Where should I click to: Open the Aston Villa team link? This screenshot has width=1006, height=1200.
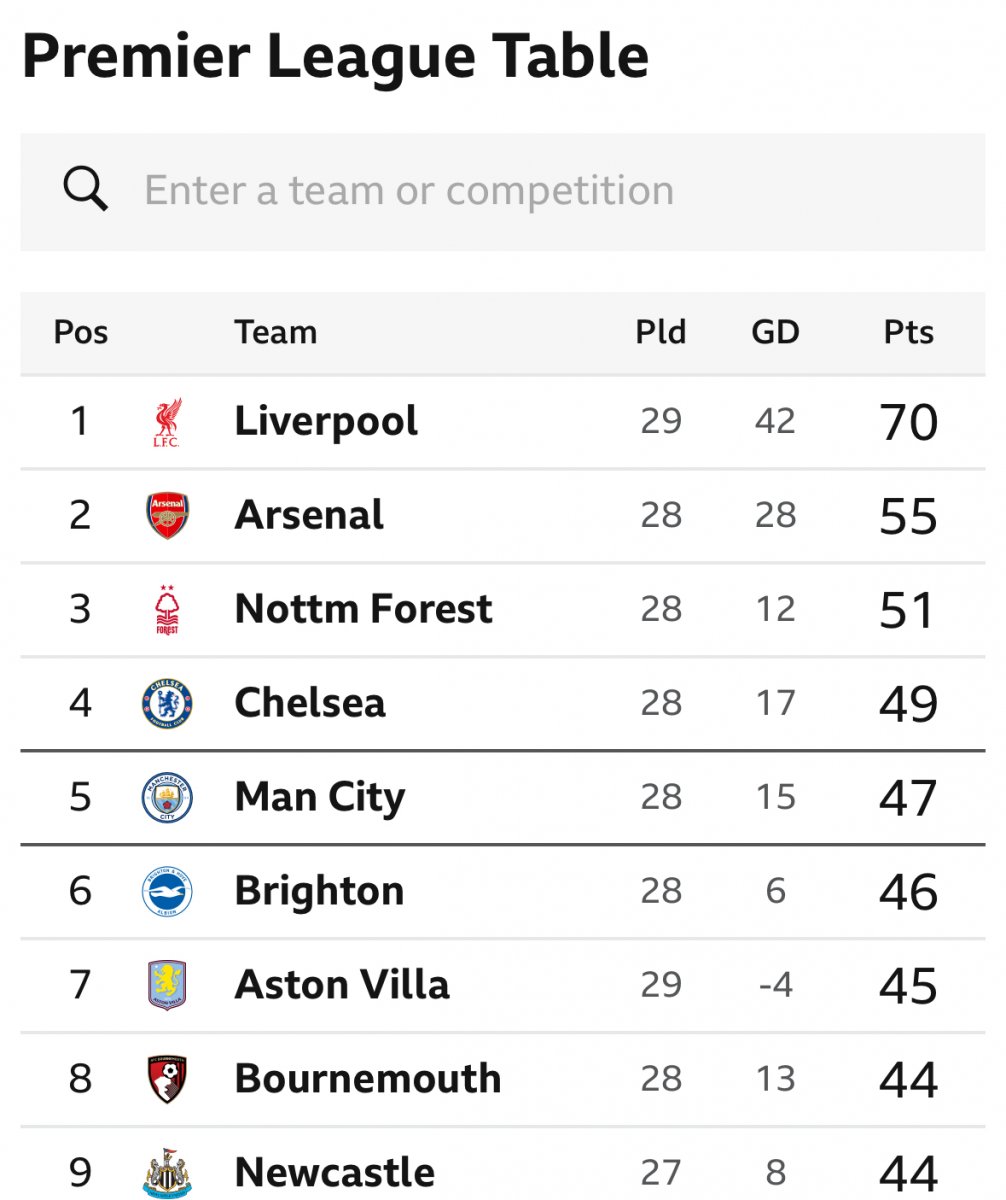coord(342,986)
